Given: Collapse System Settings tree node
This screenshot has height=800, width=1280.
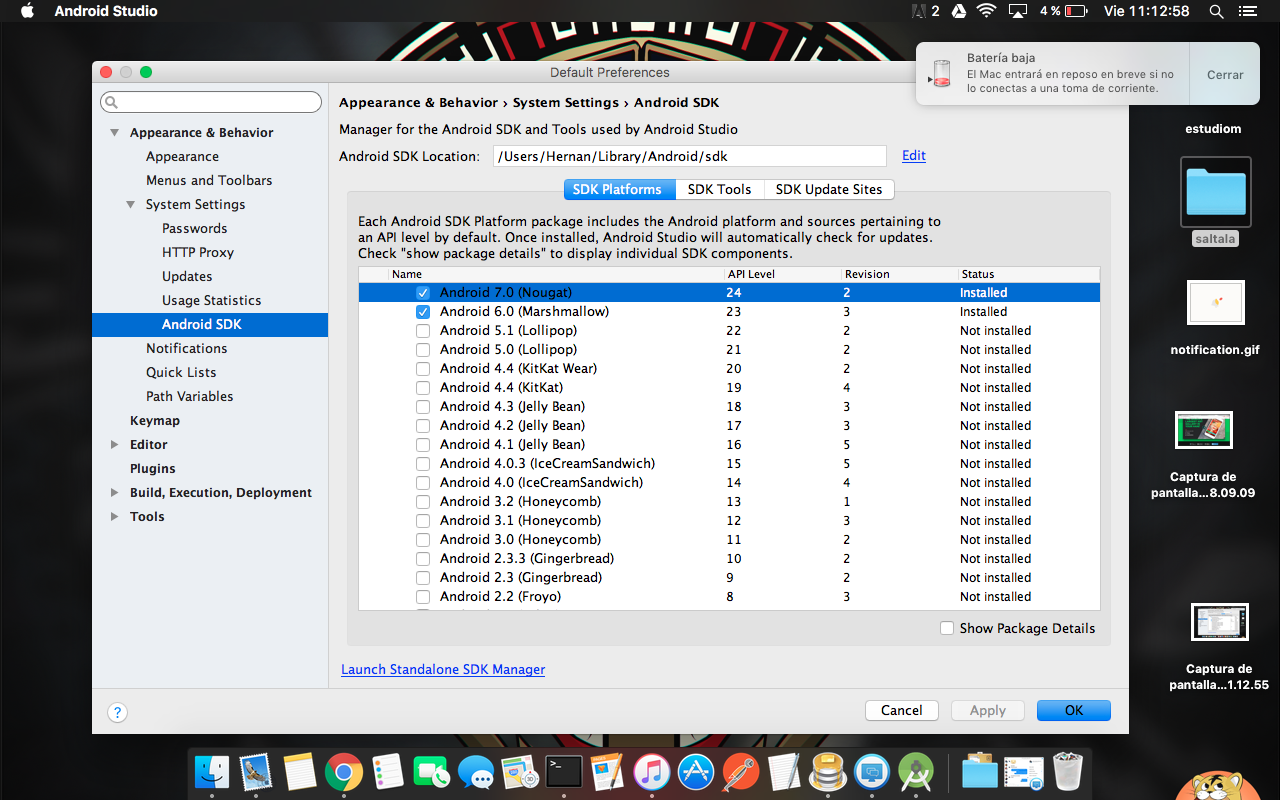Looking at the screenshot, I should click(130, 205).
